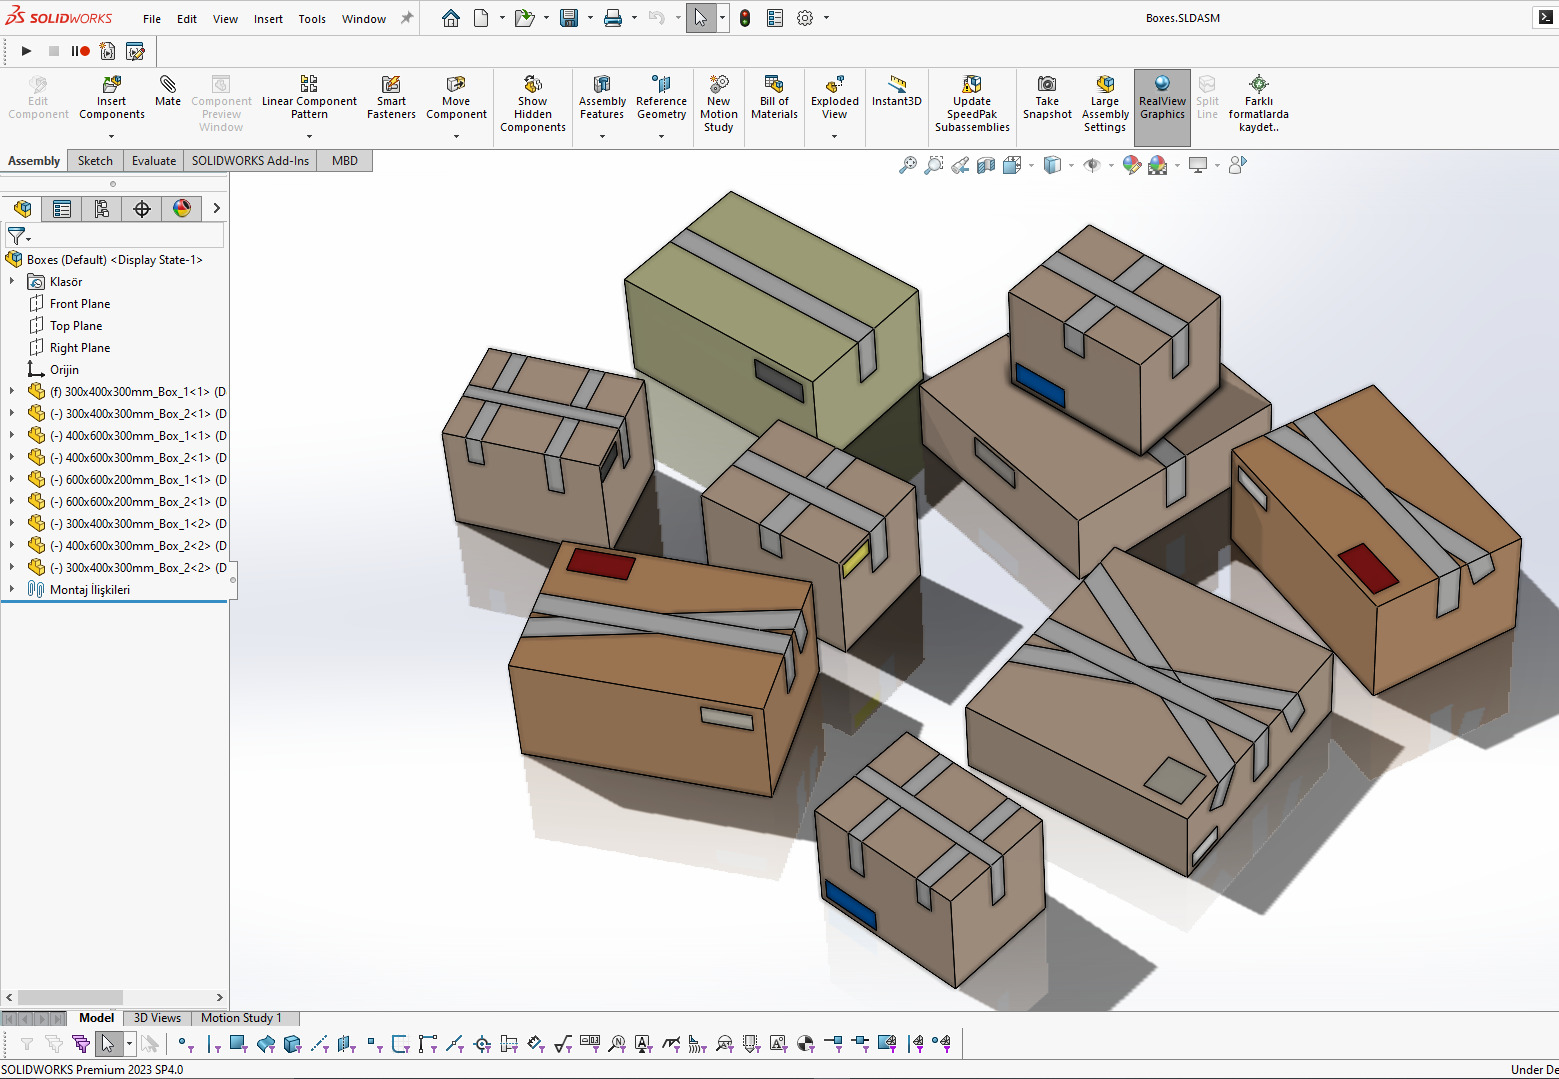Select the Mate tool

pyautogui.click(x=168, y=90)
